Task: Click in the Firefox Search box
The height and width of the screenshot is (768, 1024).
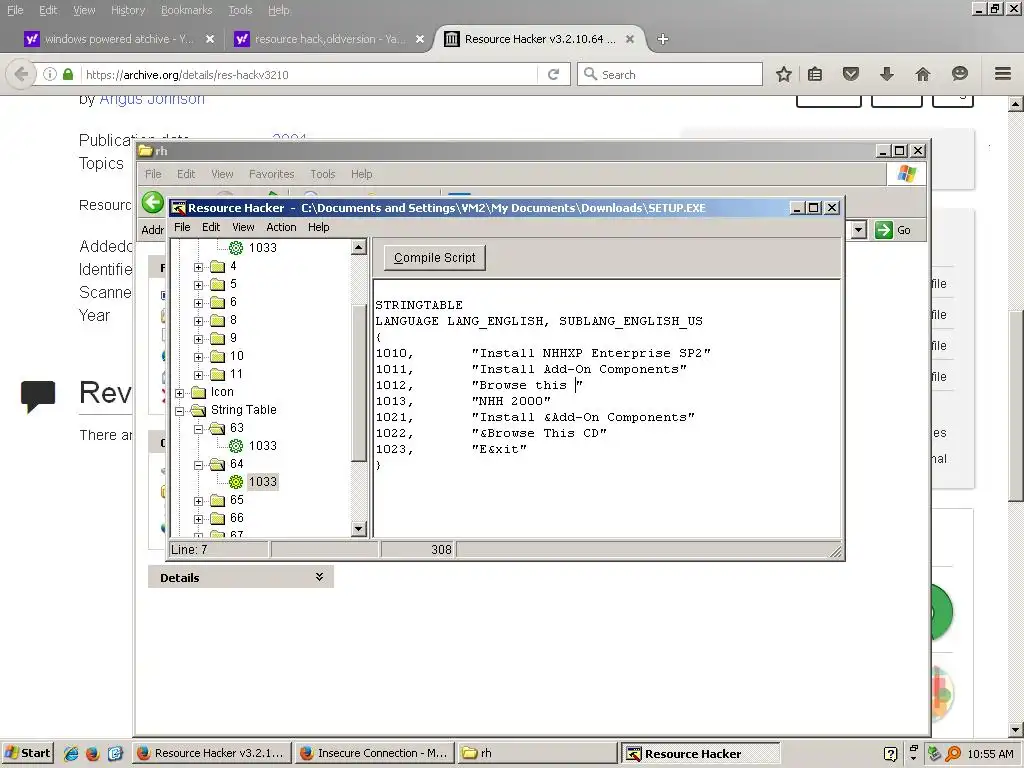Action: 669,74
